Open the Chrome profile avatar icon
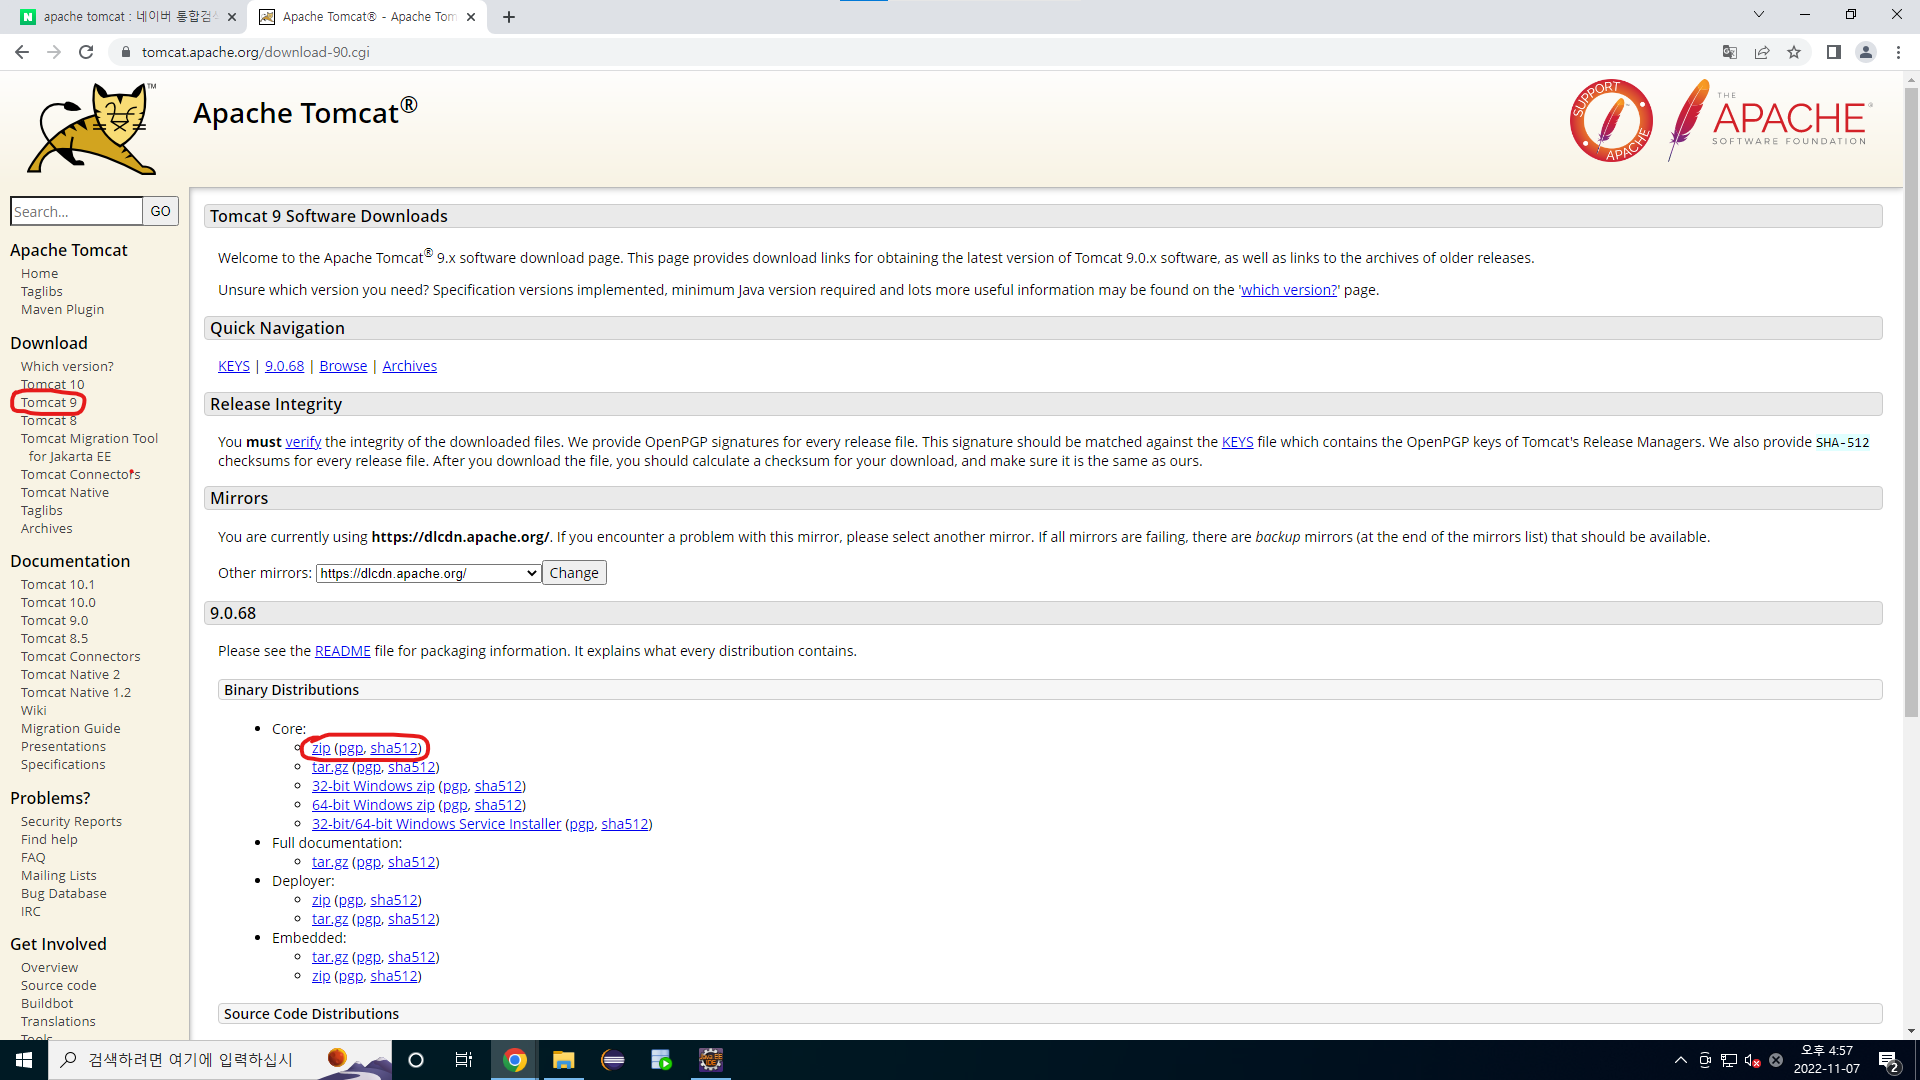 coord(1865,52)
